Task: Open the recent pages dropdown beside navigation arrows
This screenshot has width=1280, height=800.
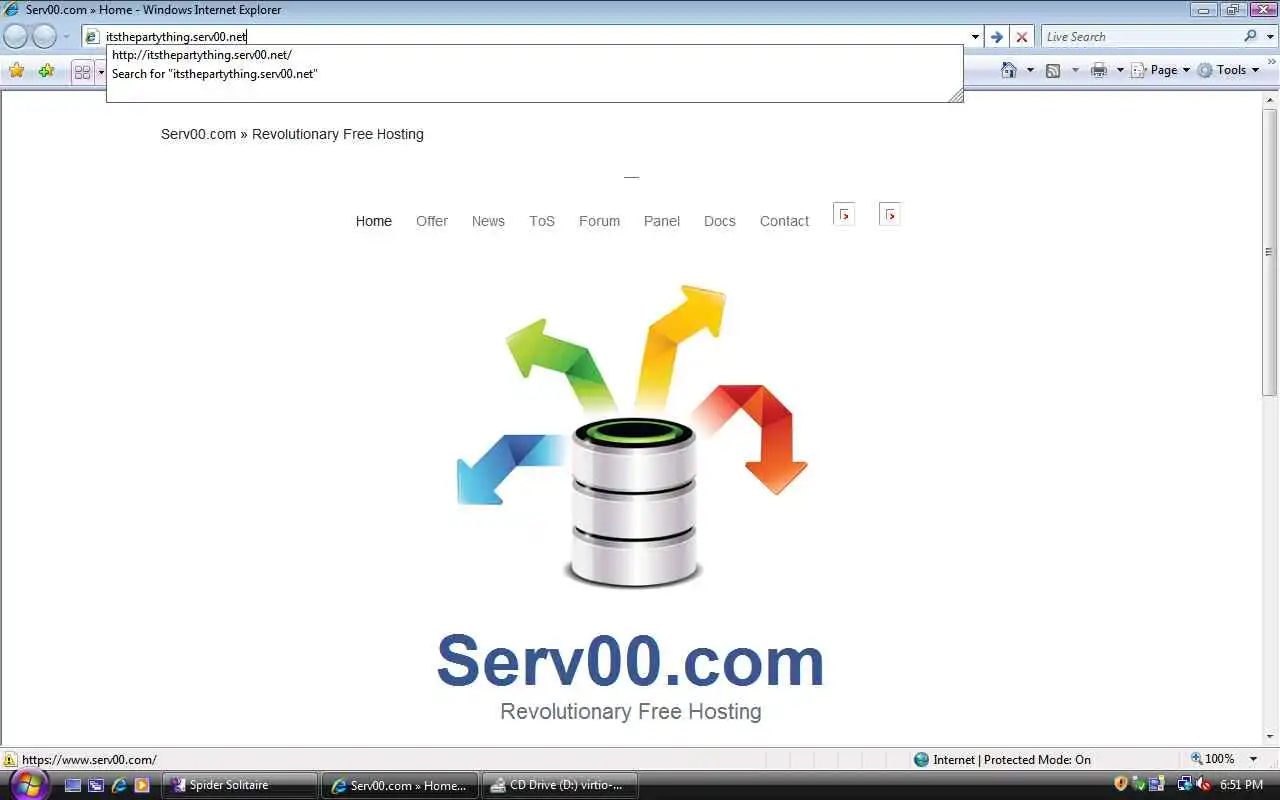Action: pos(67,37)
